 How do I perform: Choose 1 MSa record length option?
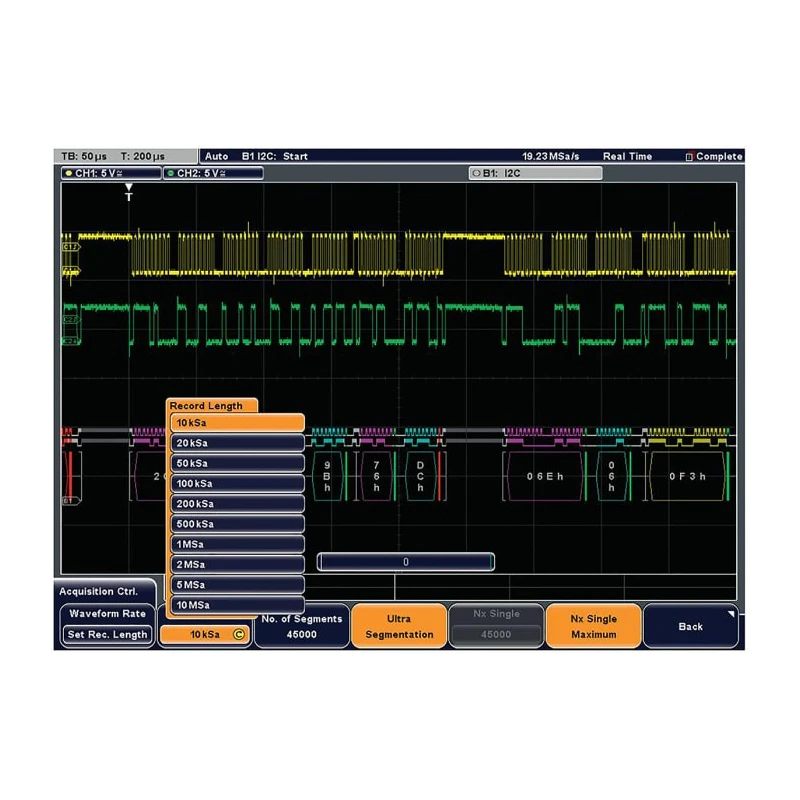237,544
